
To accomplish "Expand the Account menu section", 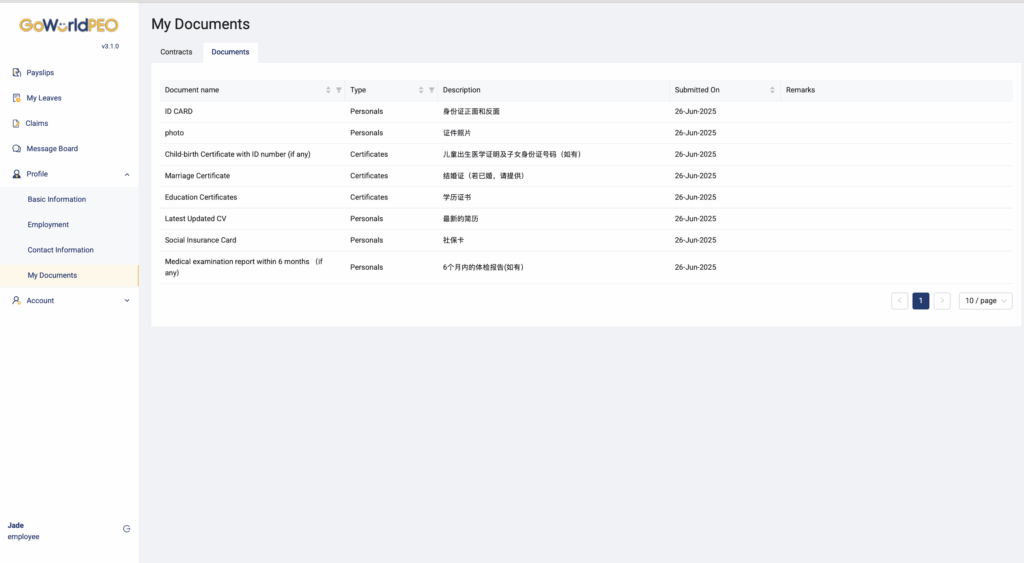I will (x=126, y=300).
